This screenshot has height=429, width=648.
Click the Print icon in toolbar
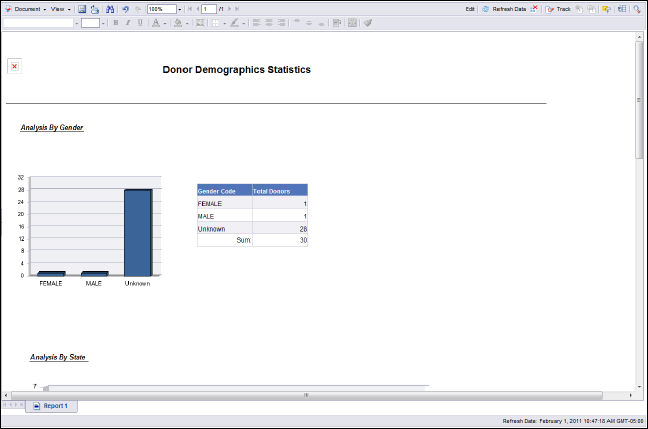[94, 8]
